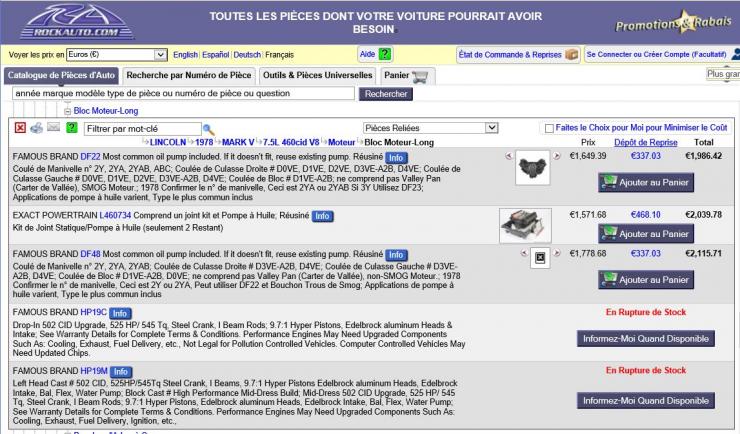Click the Bloc Moteur-Long tree link
This screenshot has height=434, width=740.
(106, 111)
